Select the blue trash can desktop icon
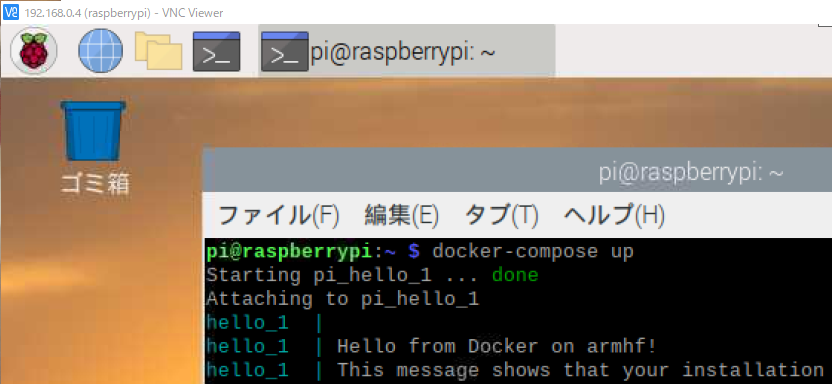832x384 pixels. 93,130
